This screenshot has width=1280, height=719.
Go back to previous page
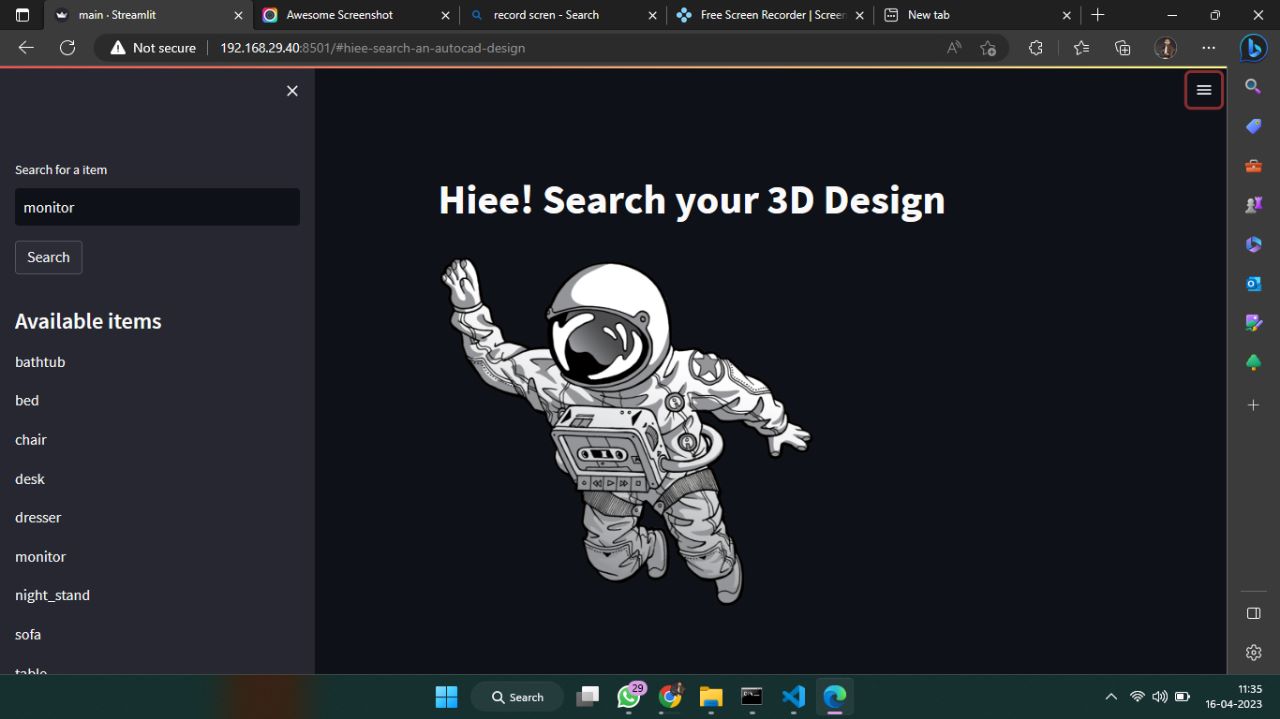pos(26,48)
